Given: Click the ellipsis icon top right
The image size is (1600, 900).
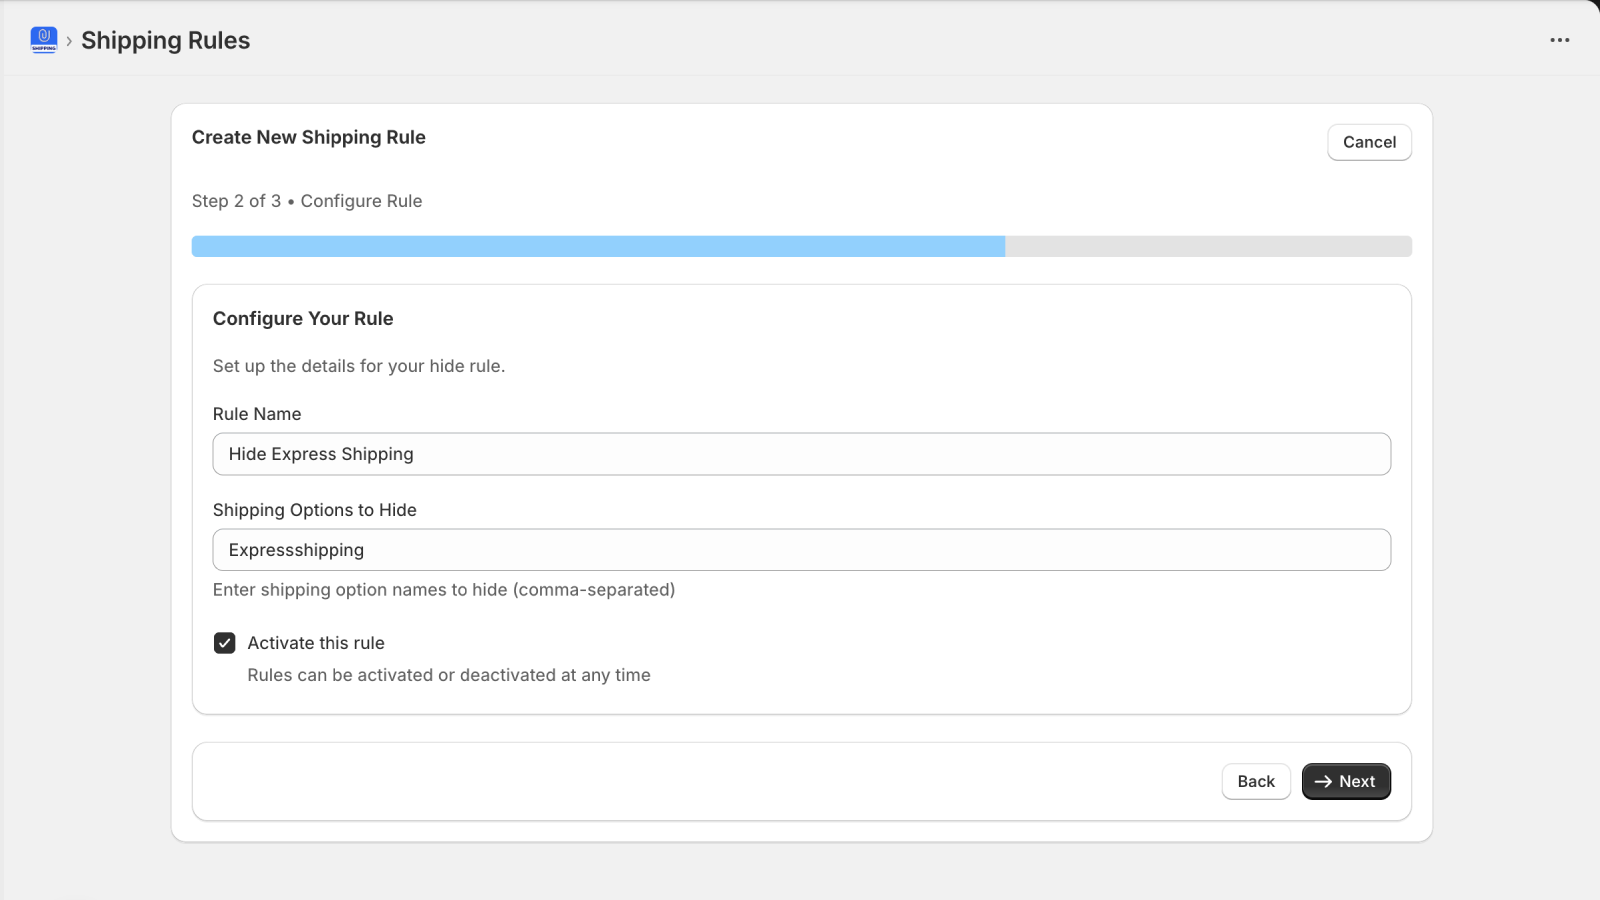Looking at the screenshot, I should click(x=1559, y=40).
